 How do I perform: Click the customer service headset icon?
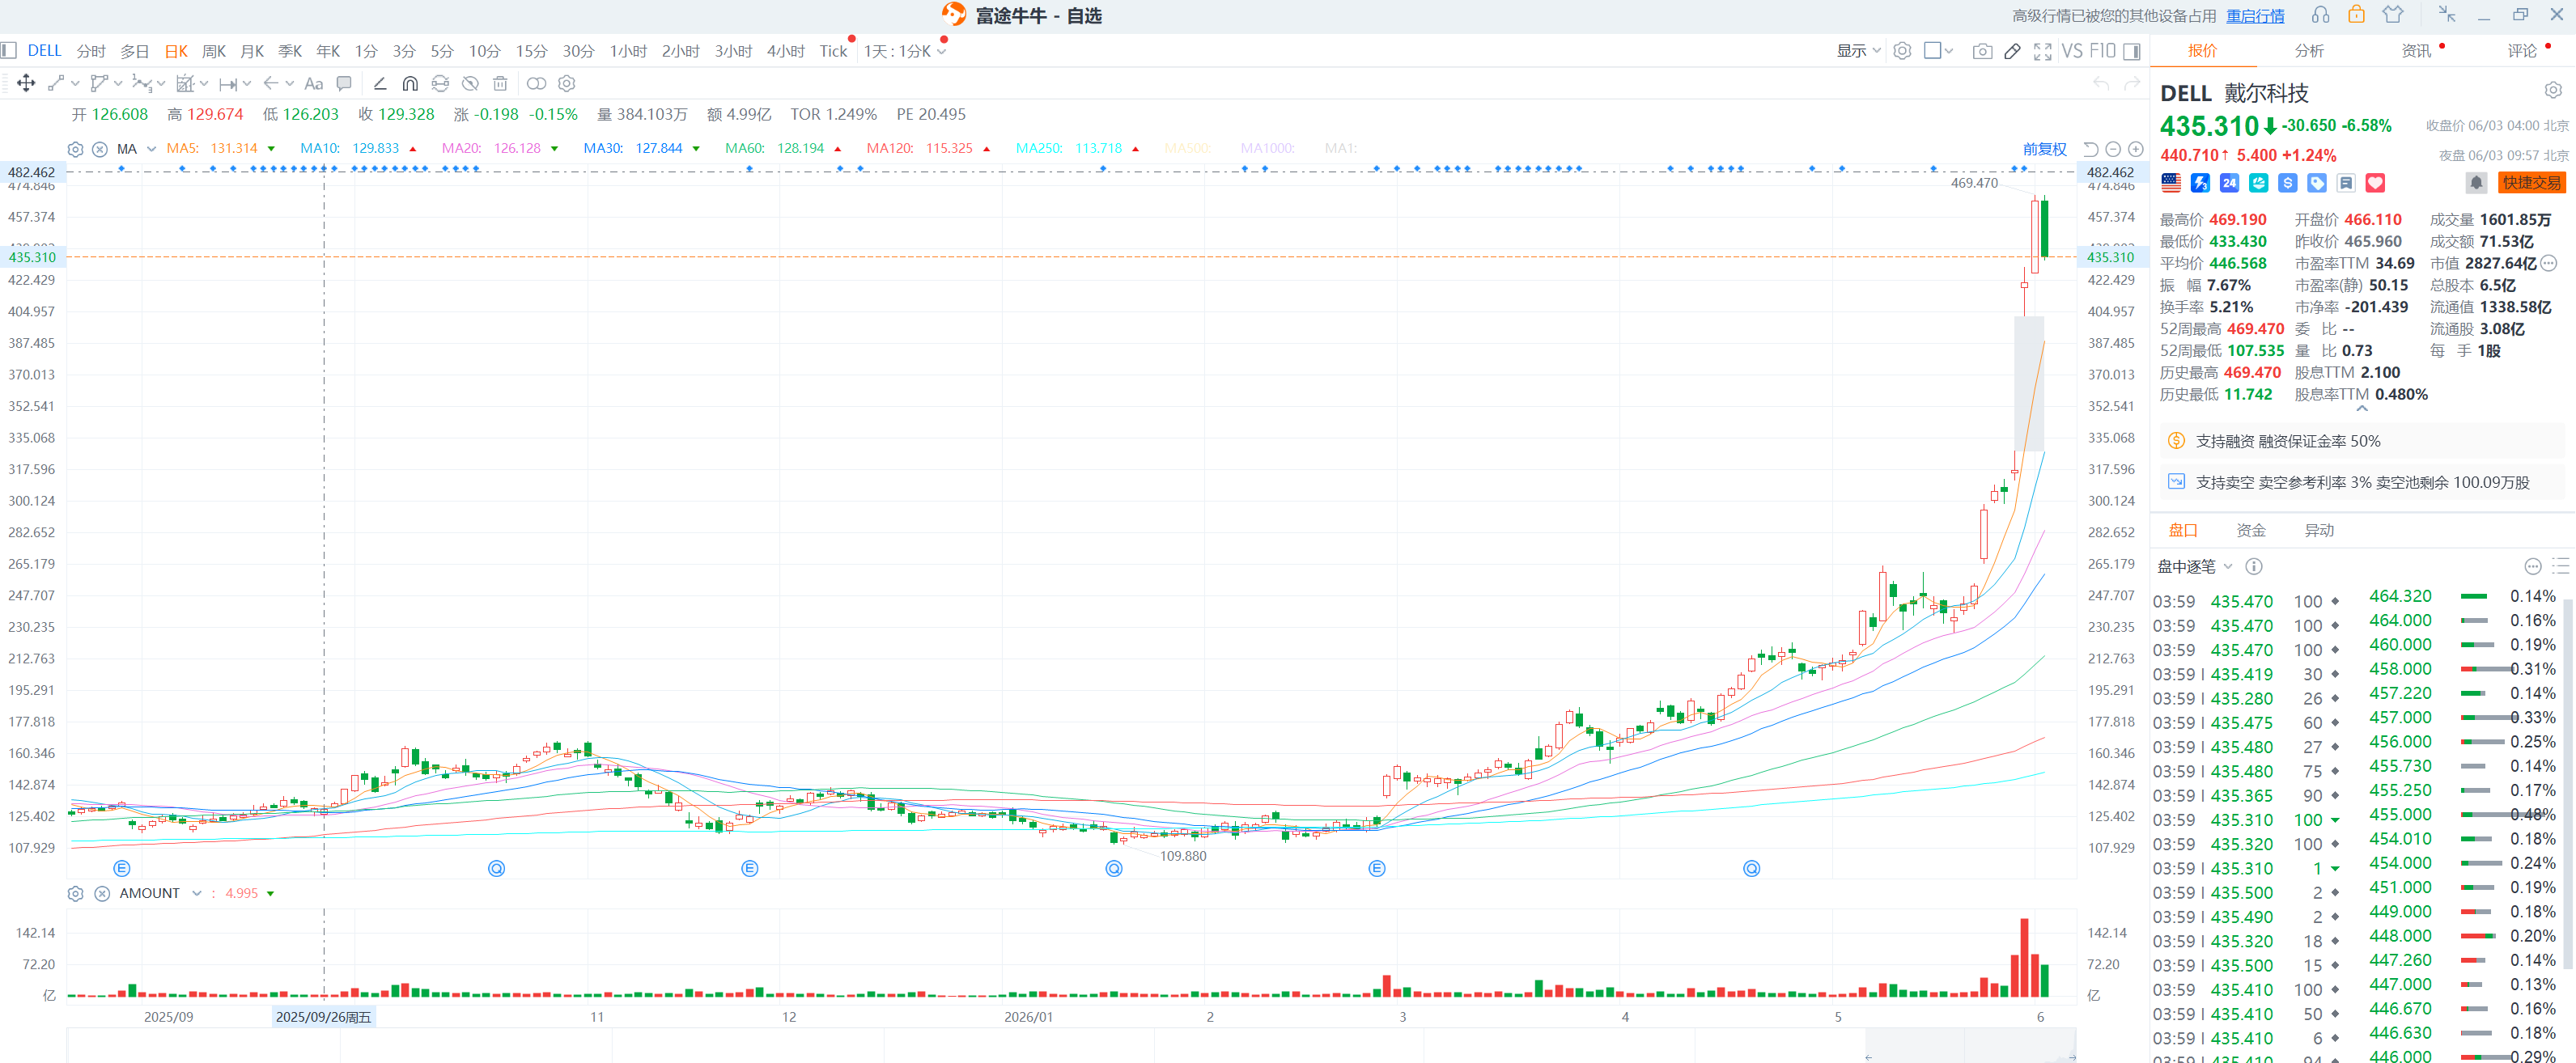(2321, 15)
